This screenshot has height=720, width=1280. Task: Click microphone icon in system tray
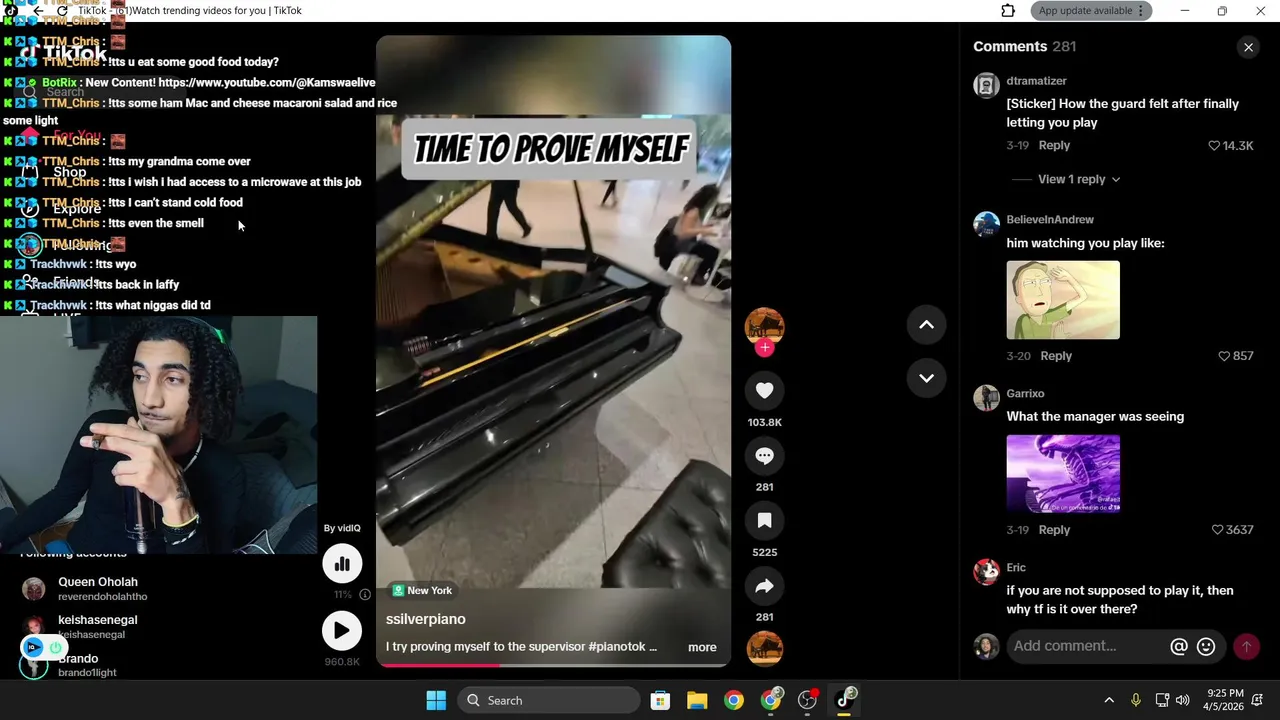[1135, 701]
